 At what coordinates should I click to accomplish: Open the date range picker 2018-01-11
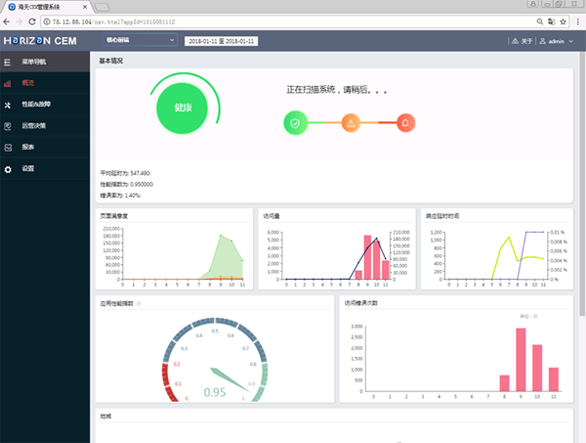point(221,41)
